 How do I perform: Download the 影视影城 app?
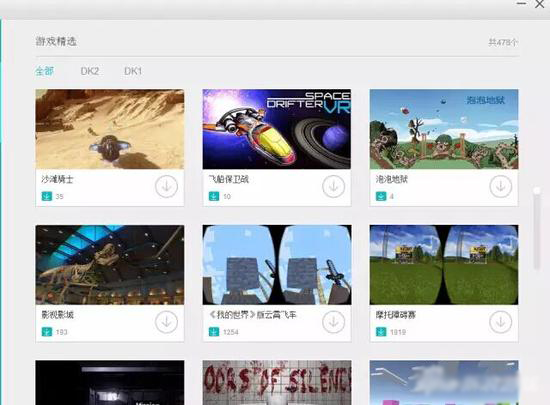[166, 322]
